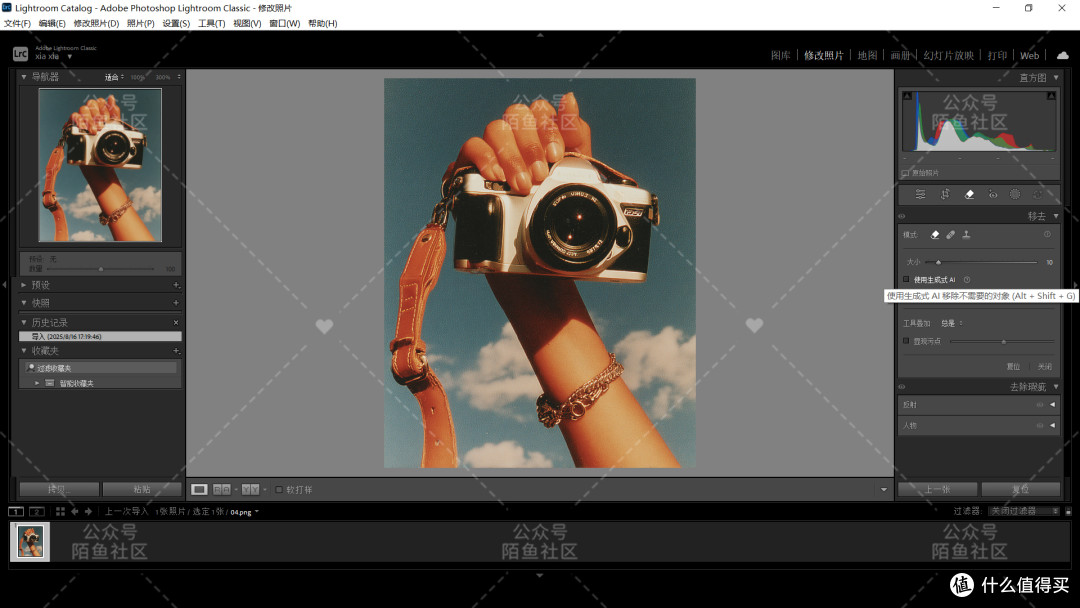
Task: Go forward with filmstrip right arrow
Action: point(88,512)
